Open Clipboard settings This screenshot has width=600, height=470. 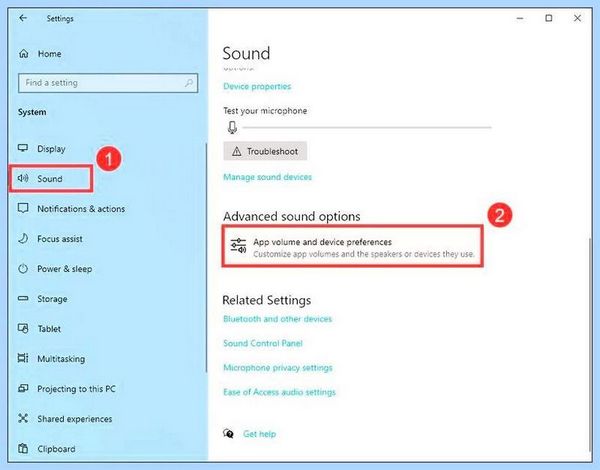click(x=56, y=449)
